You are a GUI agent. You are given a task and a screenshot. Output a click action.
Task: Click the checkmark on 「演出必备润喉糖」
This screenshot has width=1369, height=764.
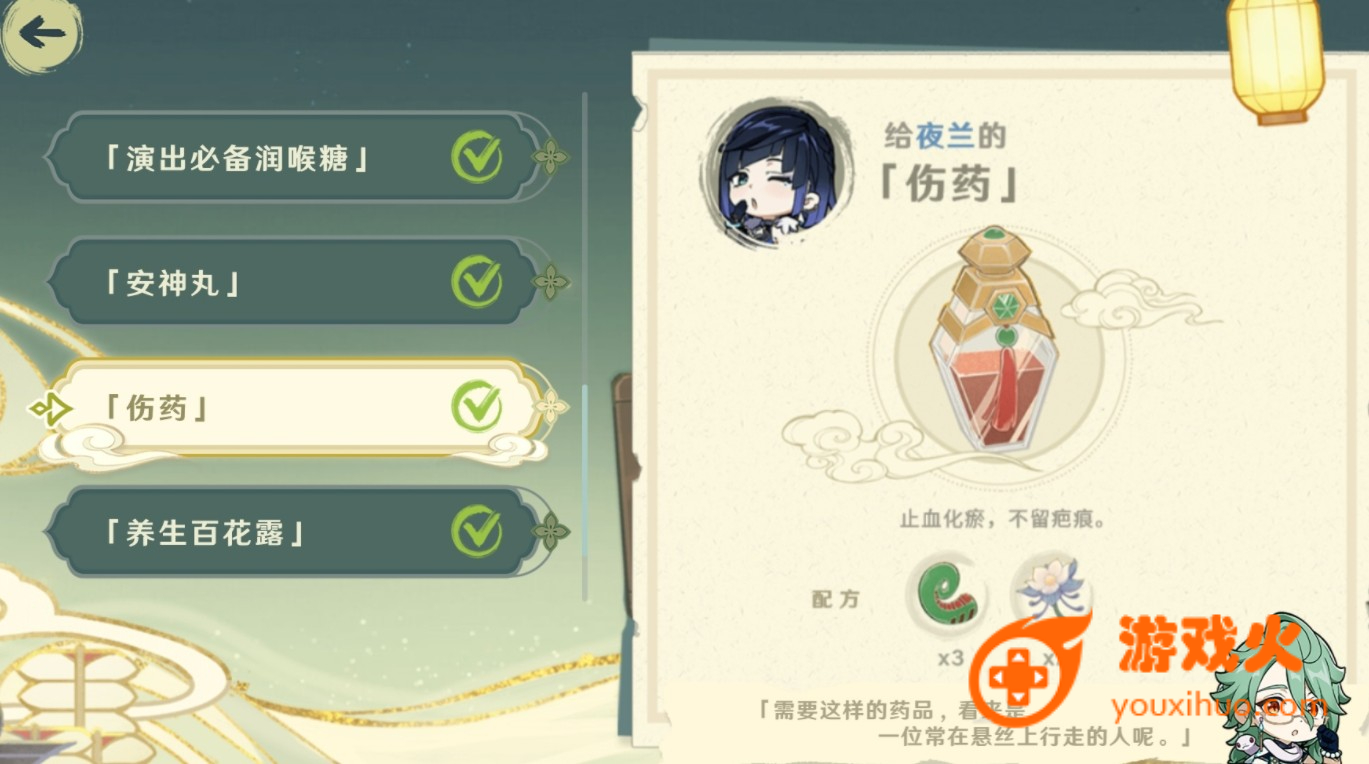(x=477, y=157)
